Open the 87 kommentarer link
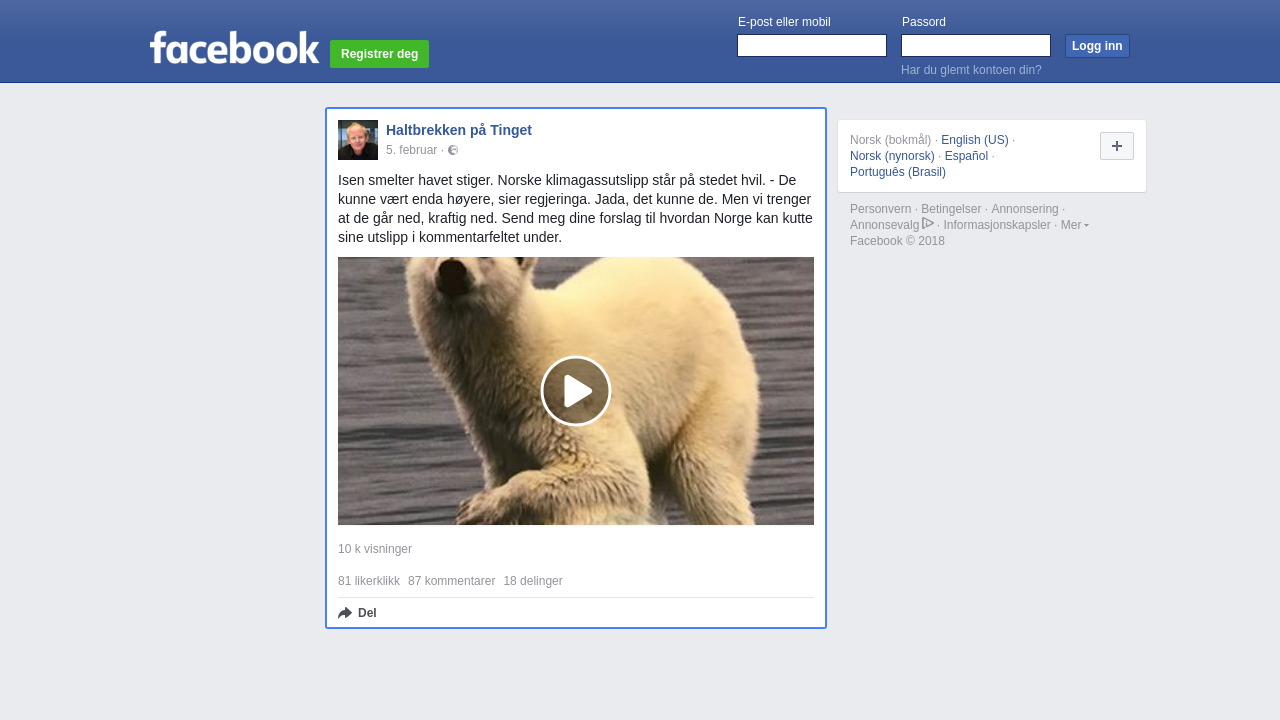The image size is (1280, 720). pos(451,581)
